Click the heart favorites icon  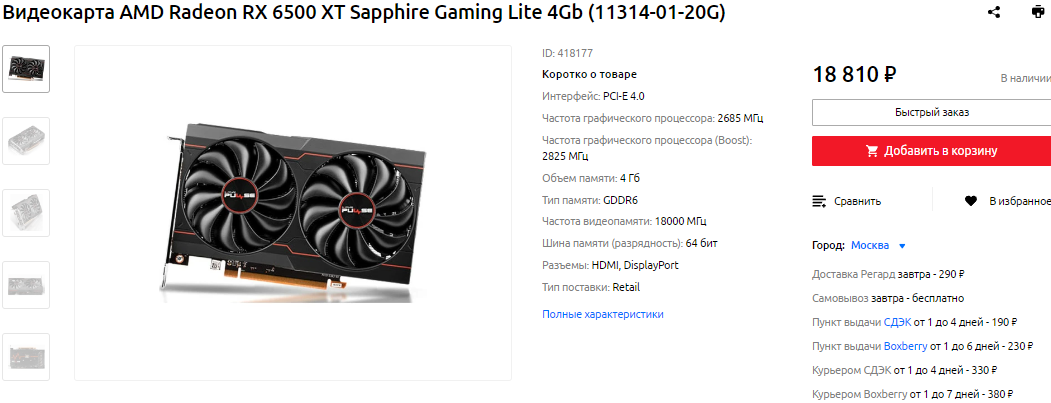tap(971, 200)
